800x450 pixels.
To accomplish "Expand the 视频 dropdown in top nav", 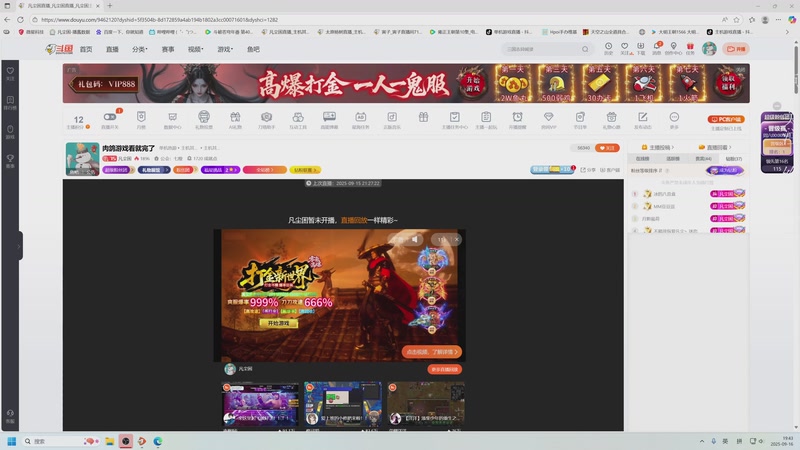I will tap(195, 49).
